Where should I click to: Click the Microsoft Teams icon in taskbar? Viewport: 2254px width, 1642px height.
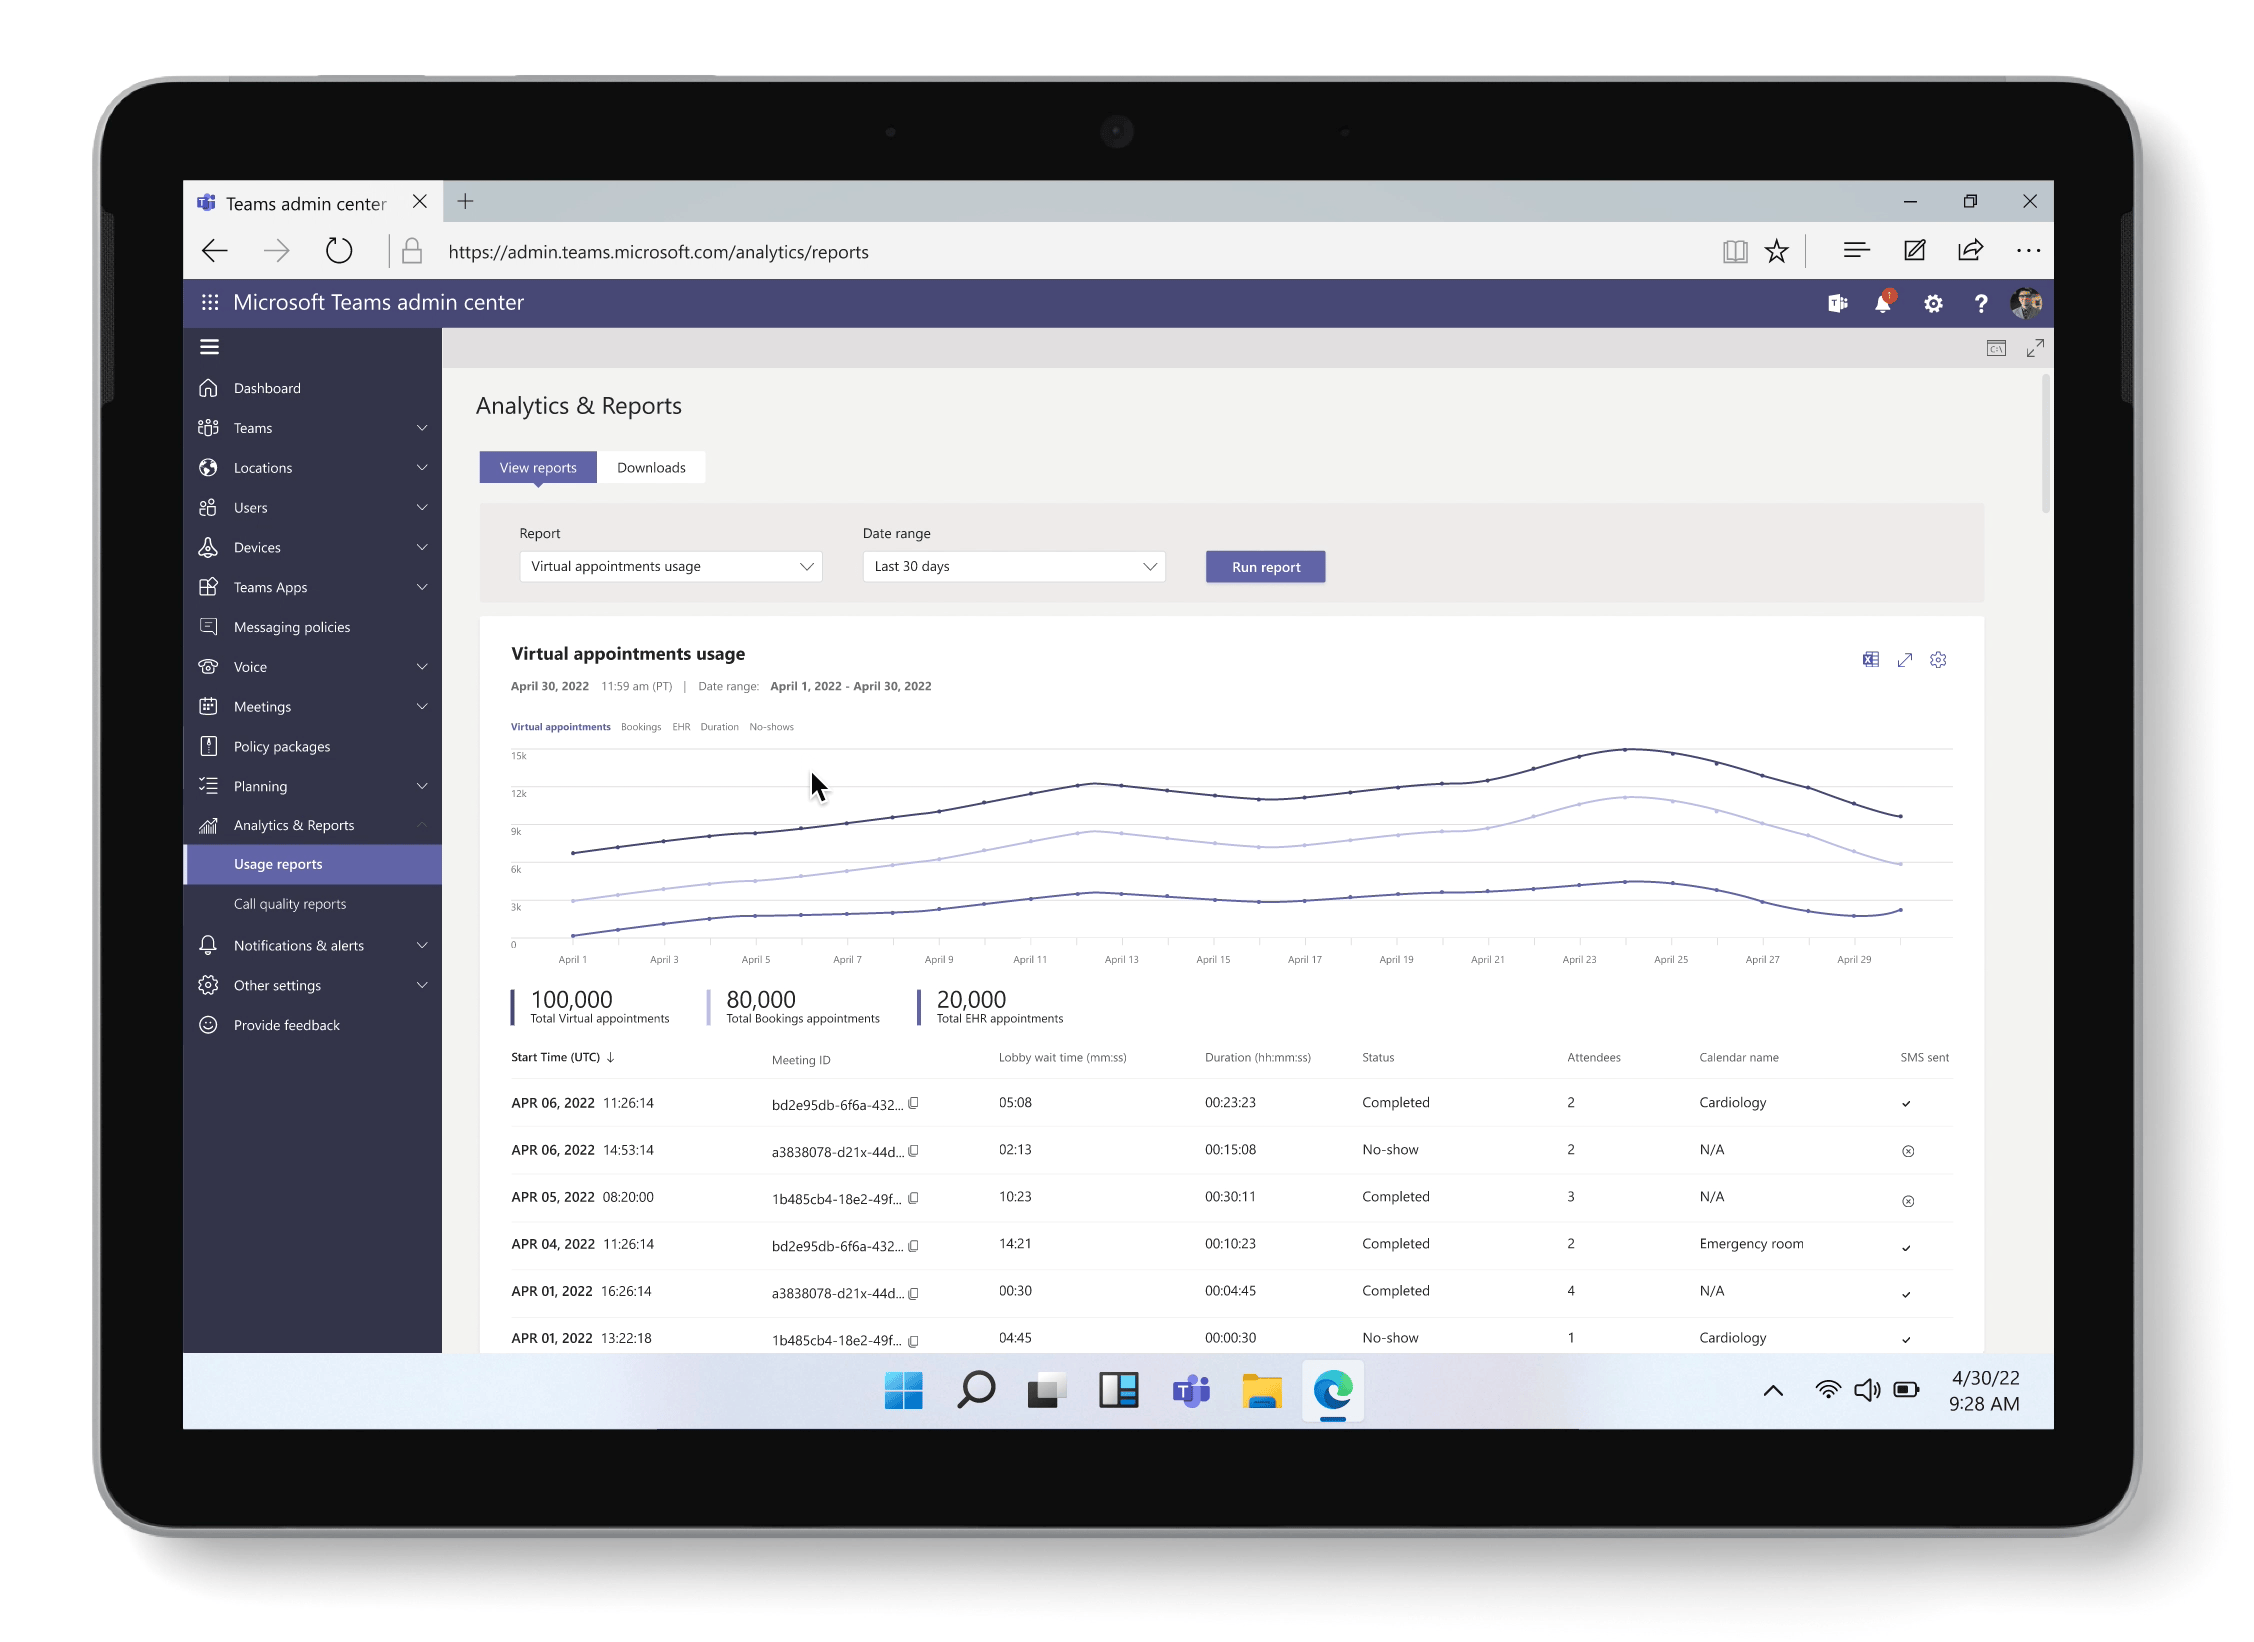pos(1190,1390)
